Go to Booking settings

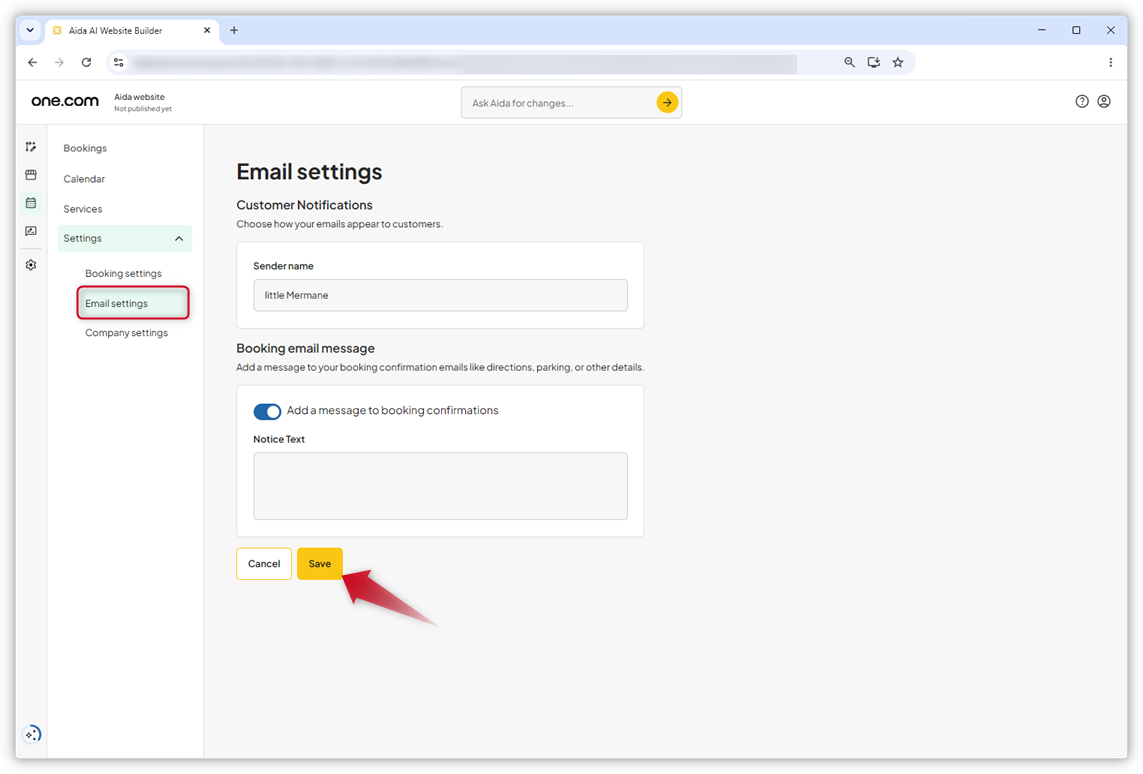tap(123, 273)
